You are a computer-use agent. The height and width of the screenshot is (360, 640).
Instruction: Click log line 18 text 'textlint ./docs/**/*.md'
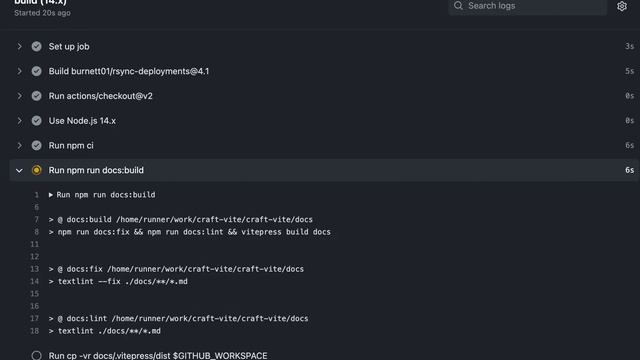pos(105,331)
